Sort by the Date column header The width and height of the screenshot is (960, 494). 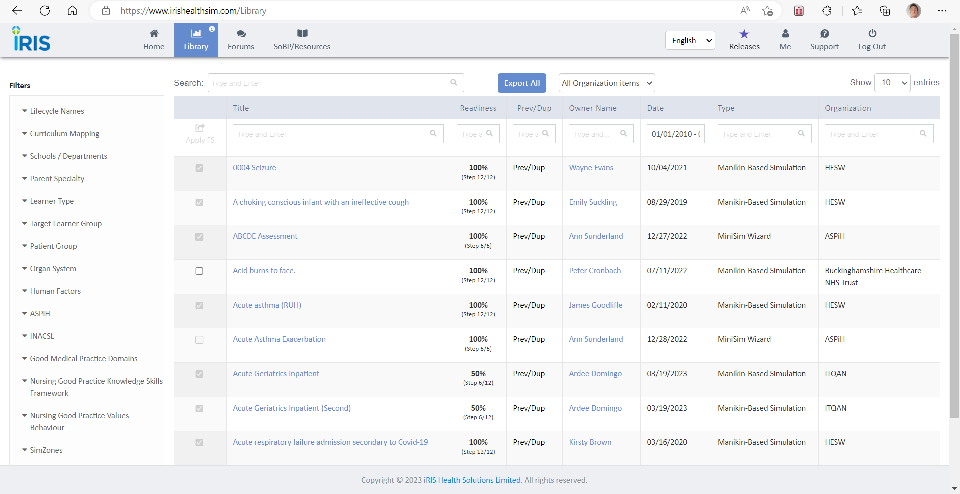[x=656, y=108]
